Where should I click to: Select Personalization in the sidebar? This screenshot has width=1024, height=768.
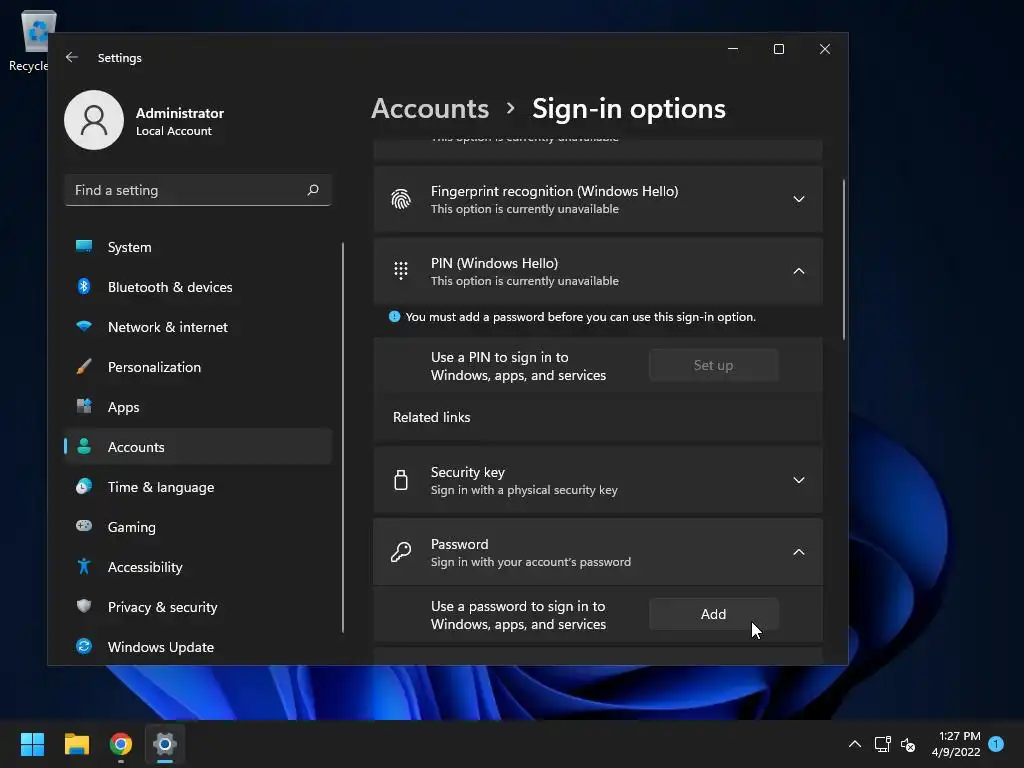[x=198, y=367]
